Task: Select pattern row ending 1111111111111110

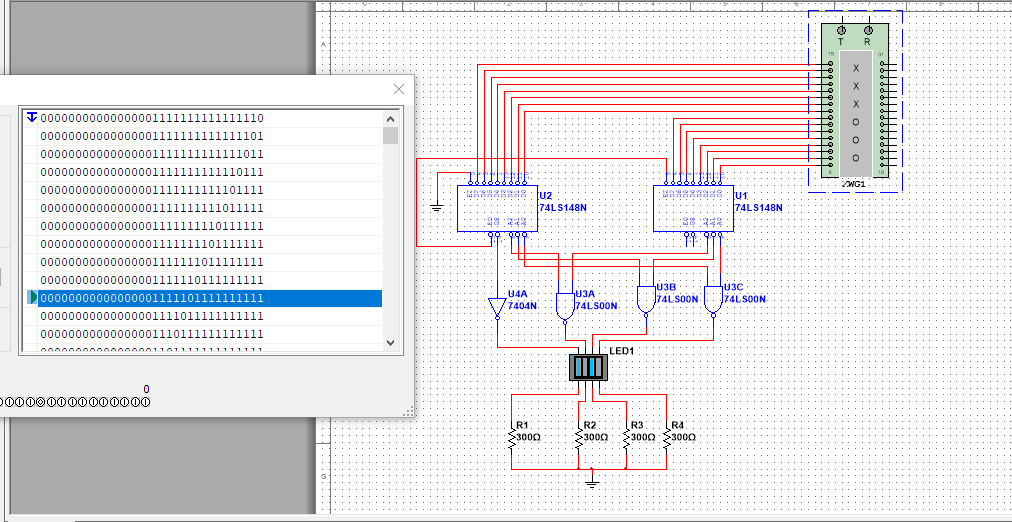Action: [210, 119]
